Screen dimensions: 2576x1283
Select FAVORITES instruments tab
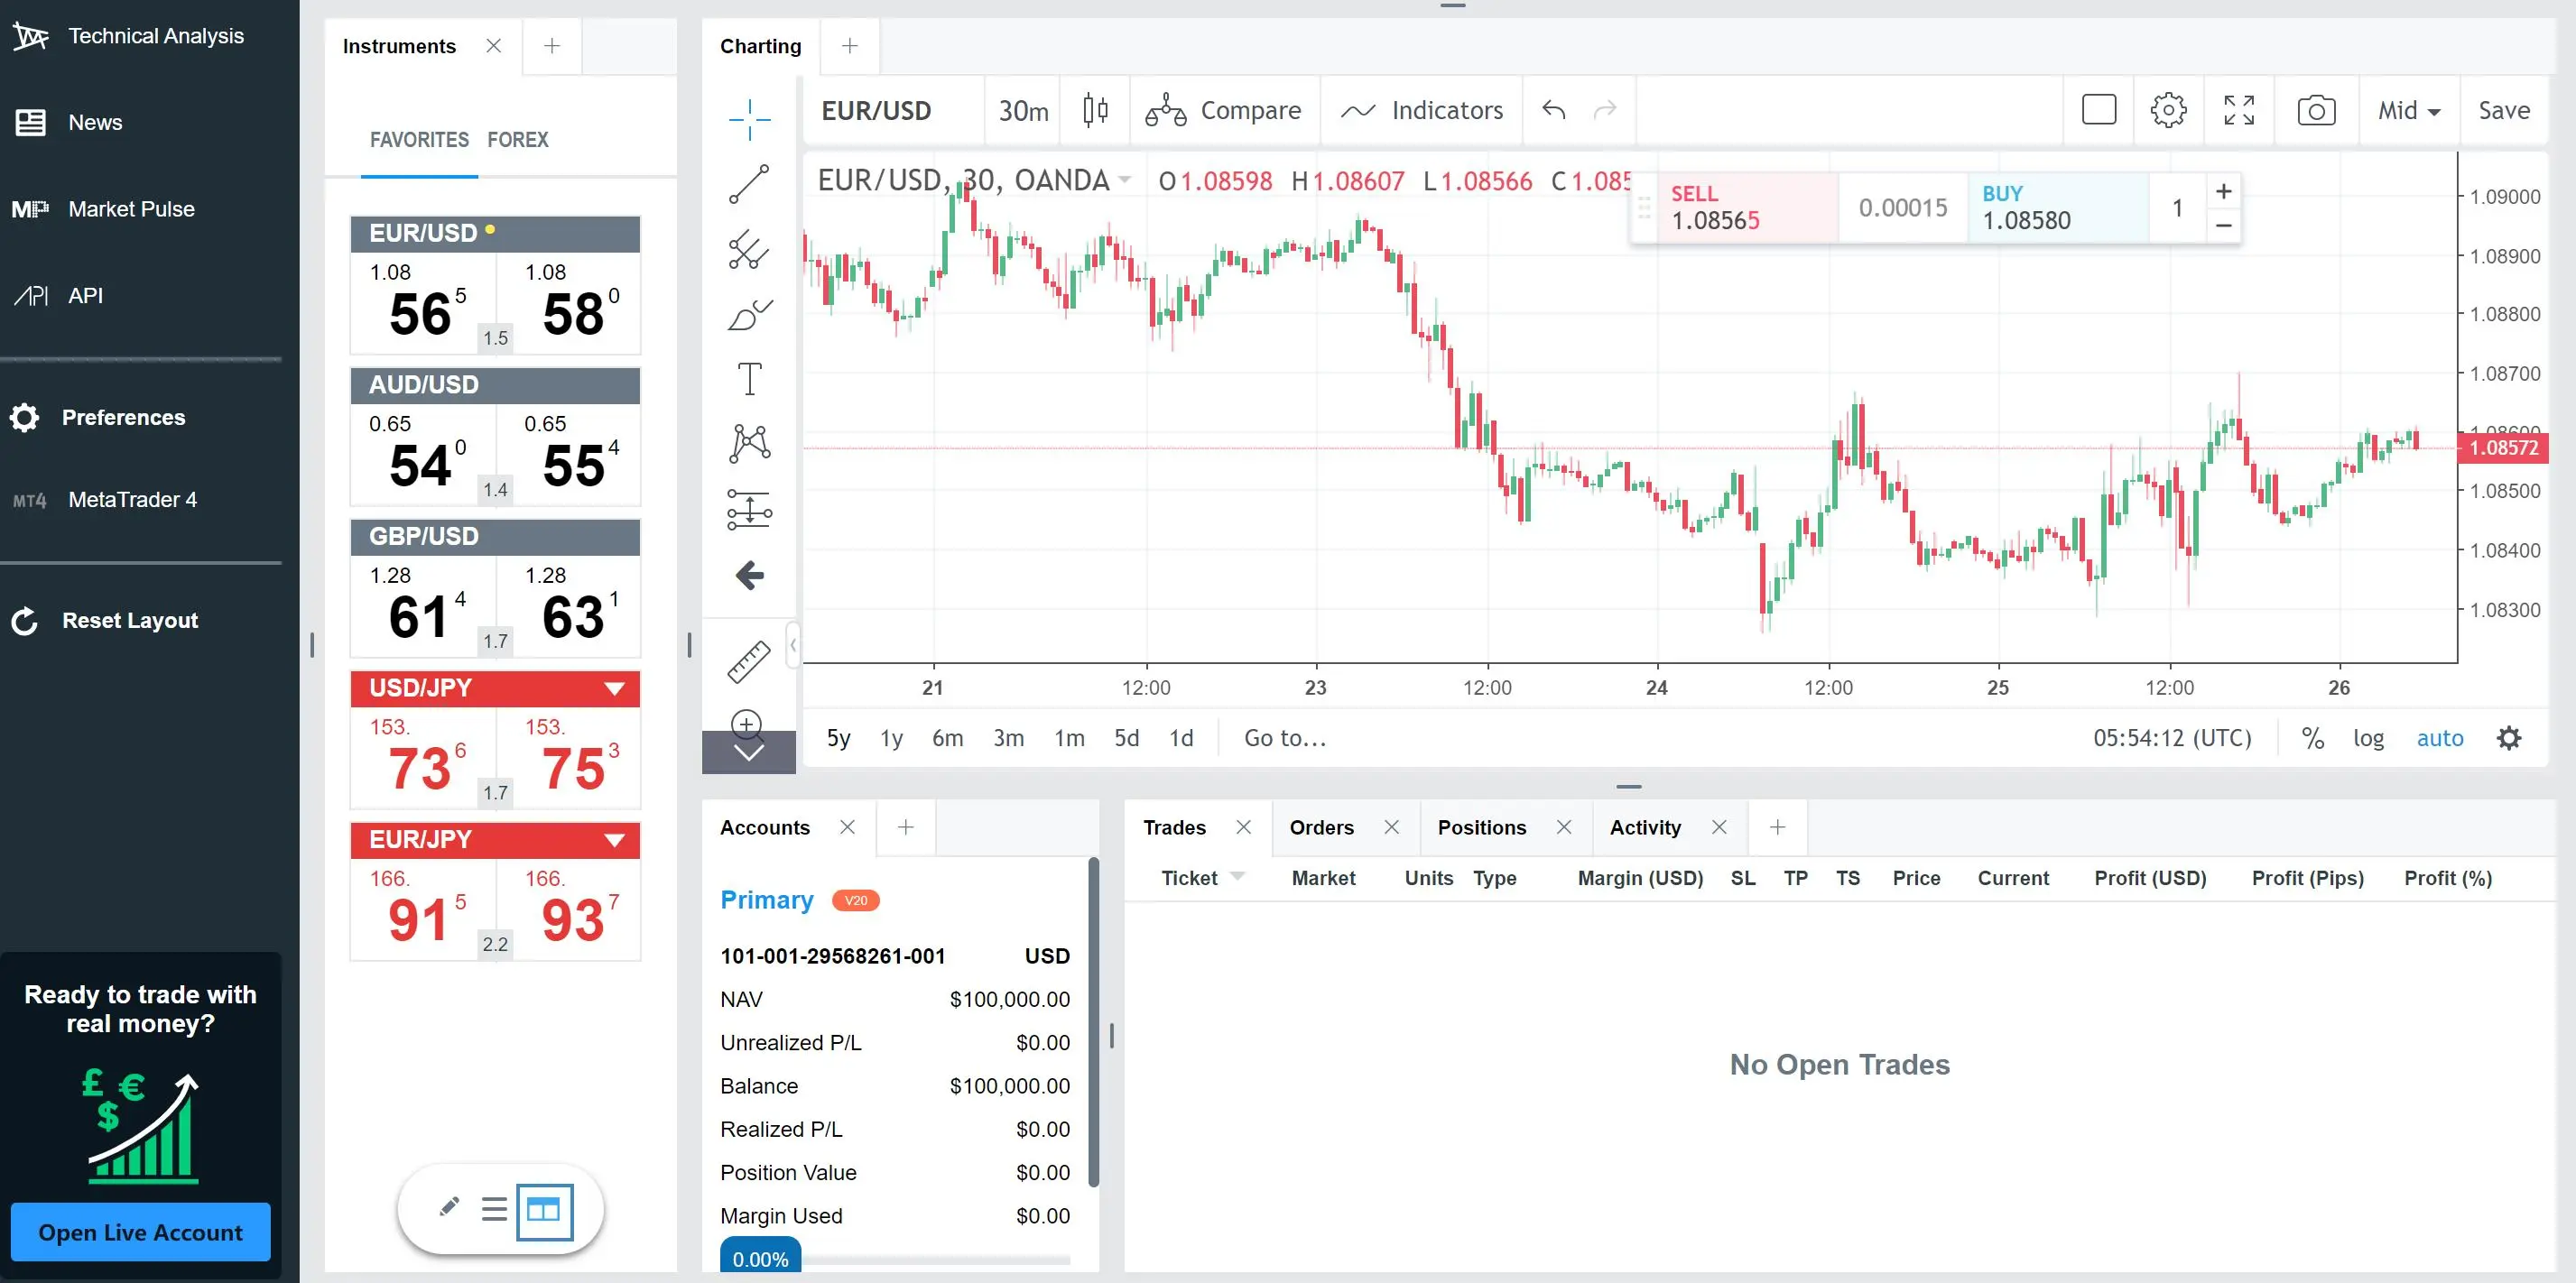[x=419, y=139]
